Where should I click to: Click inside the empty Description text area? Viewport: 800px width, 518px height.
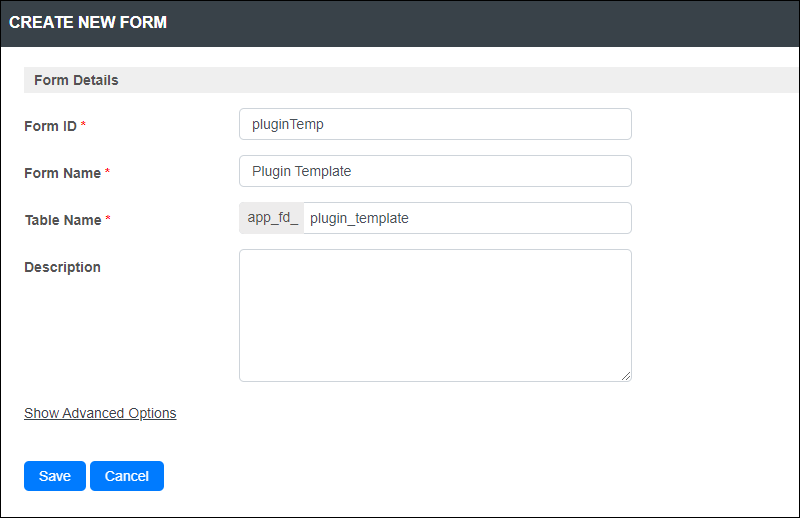click(435, 315)
